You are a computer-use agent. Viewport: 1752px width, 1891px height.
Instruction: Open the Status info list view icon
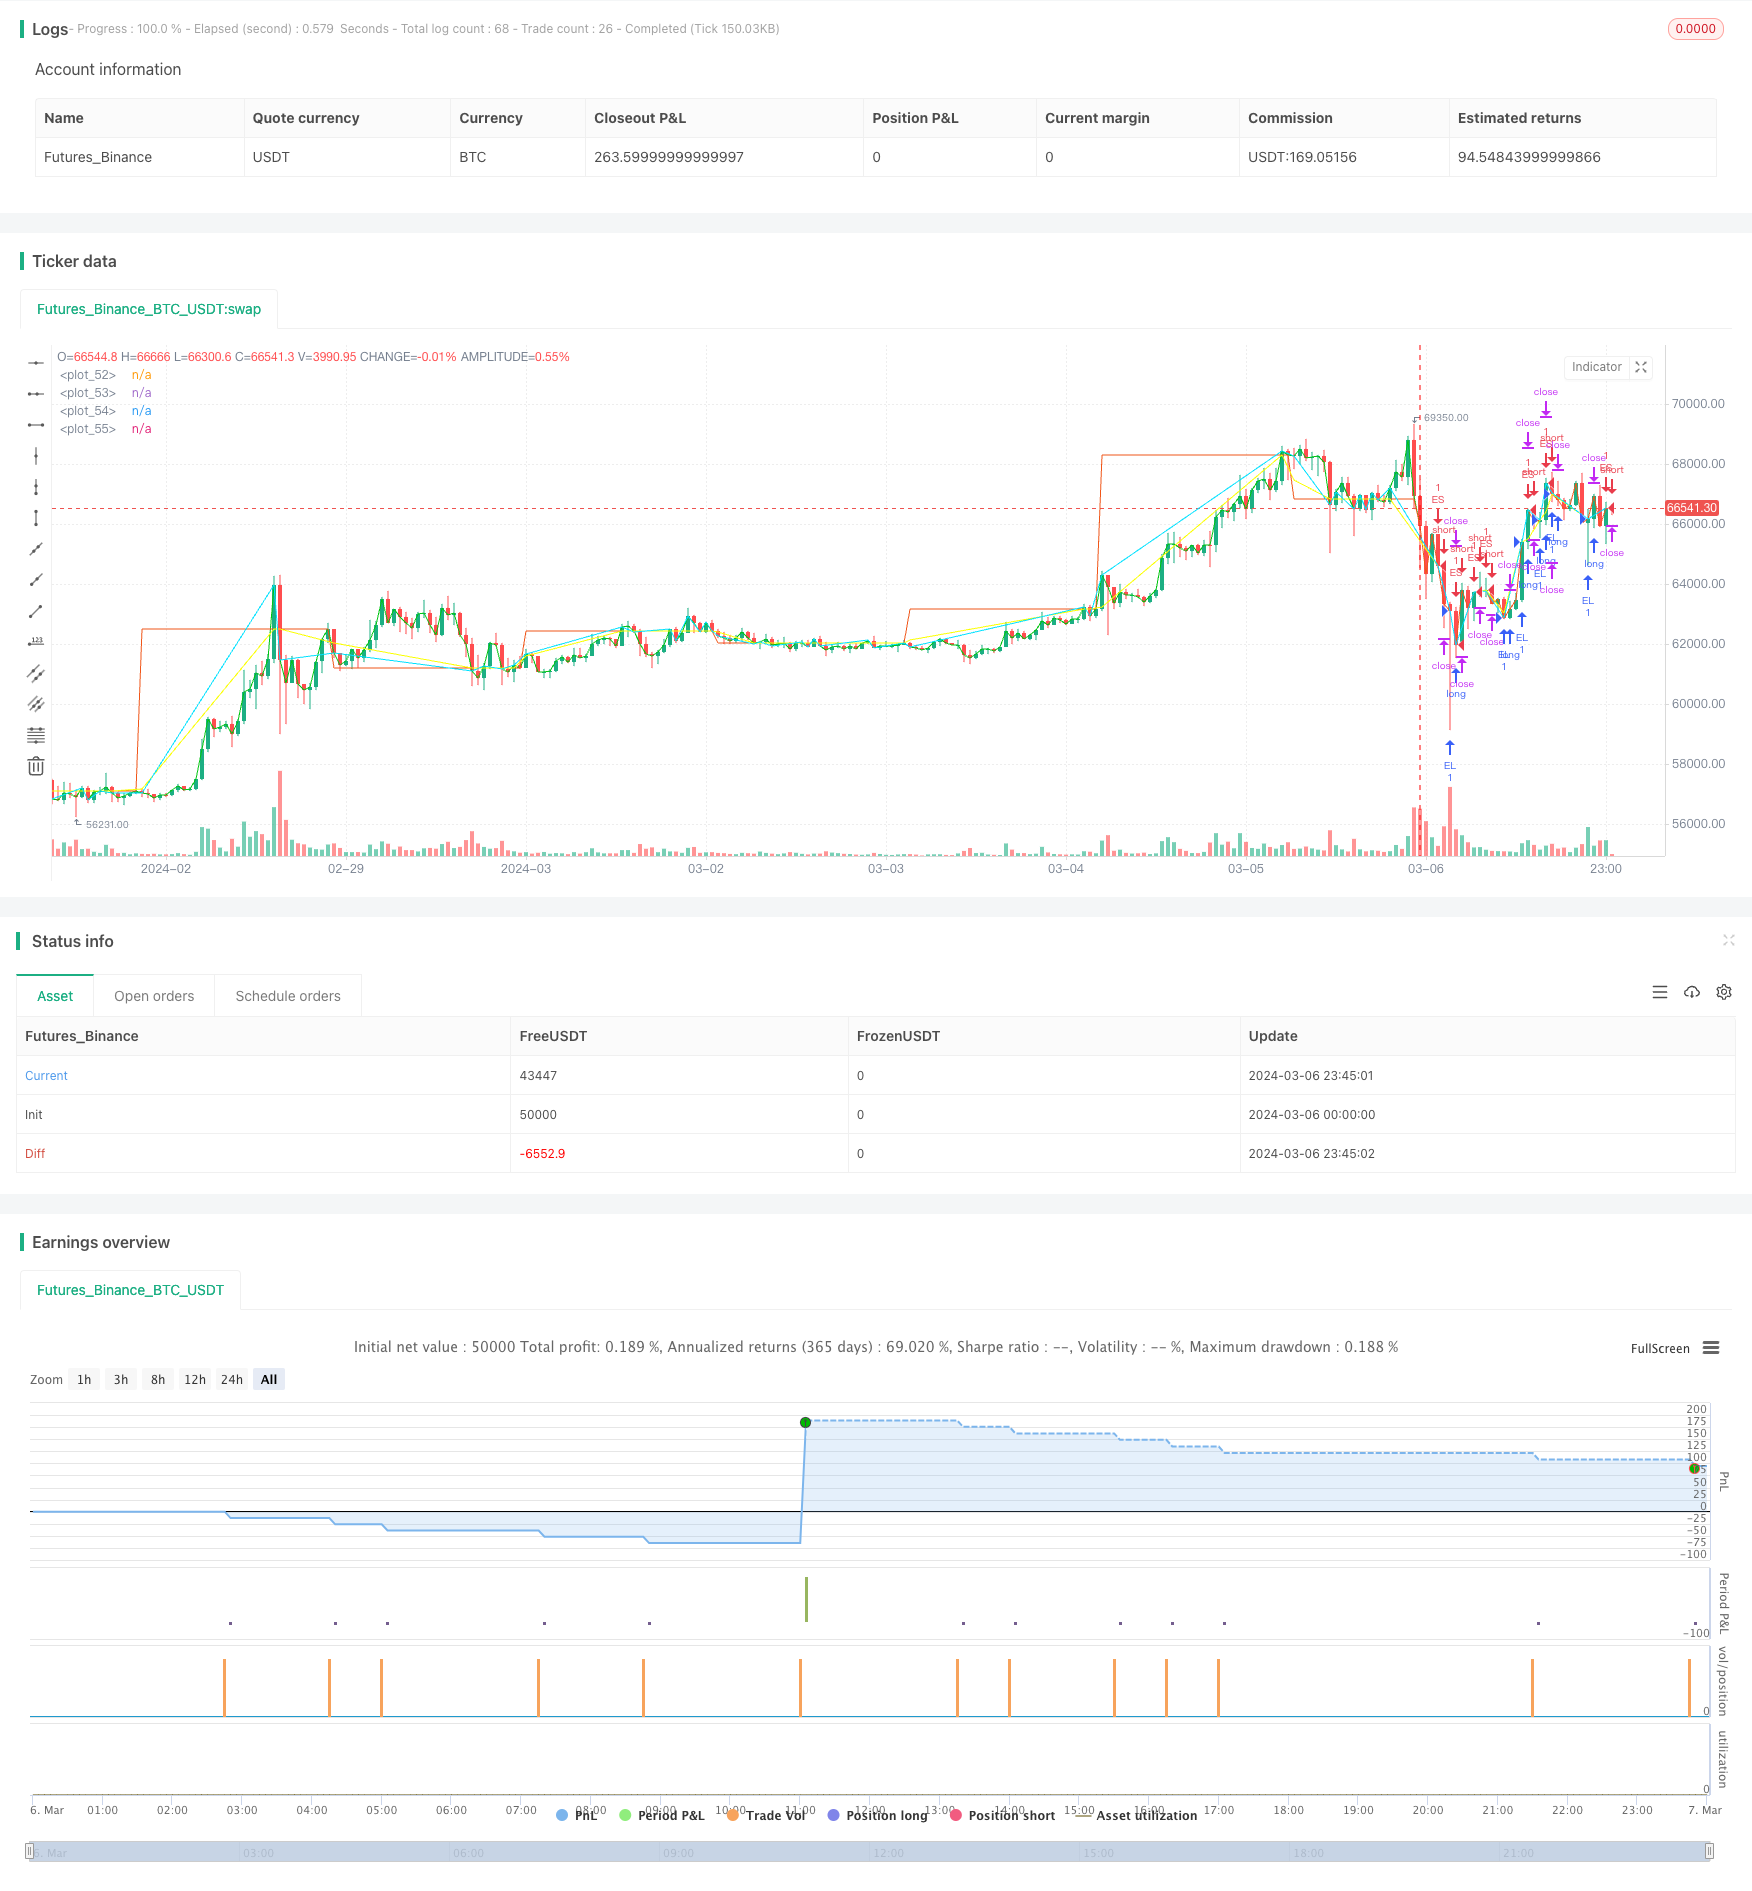[1660, 992]
